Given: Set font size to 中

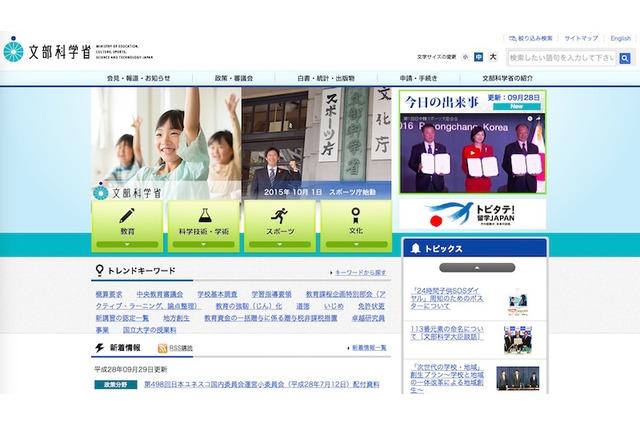Looking at the screenshot, I should tap(478, 57).
